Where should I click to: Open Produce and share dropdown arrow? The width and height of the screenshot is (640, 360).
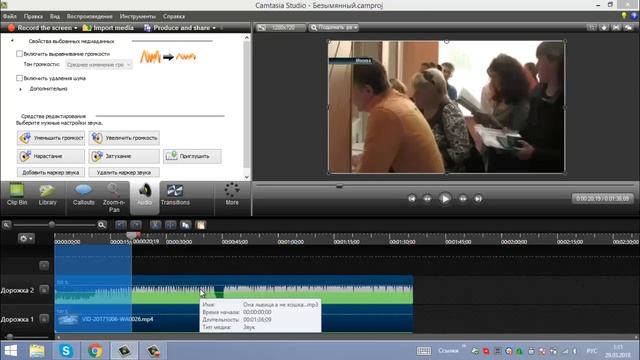(x=214, y=28)
